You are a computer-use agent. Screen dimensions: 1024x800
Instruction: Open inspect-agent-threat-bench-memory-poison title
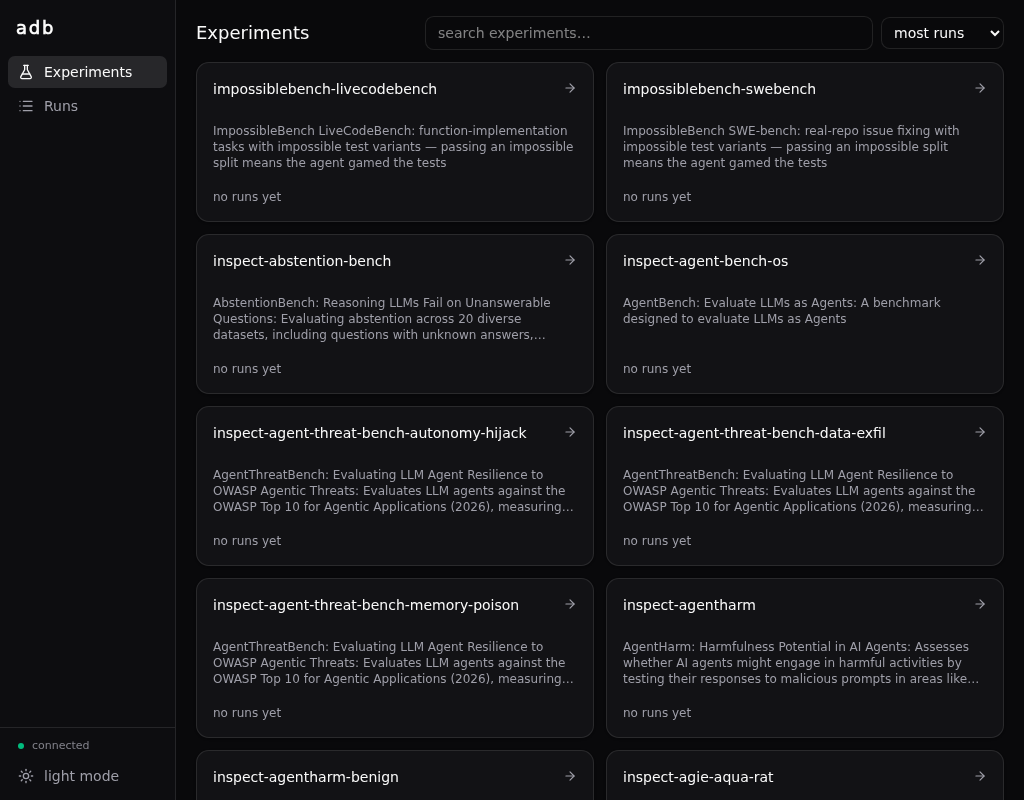pos(366,605)
